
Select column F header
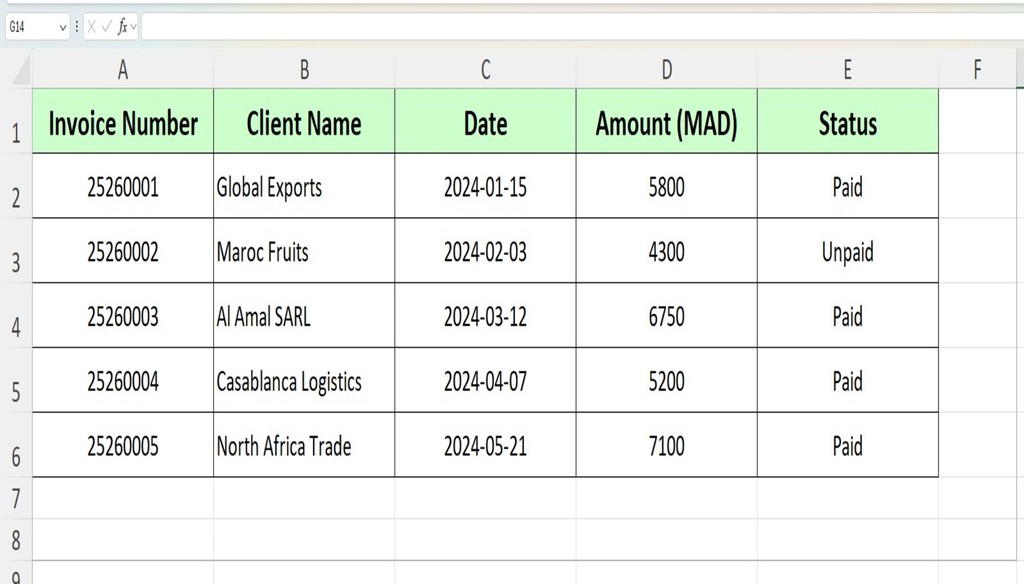tap(977, 69)
